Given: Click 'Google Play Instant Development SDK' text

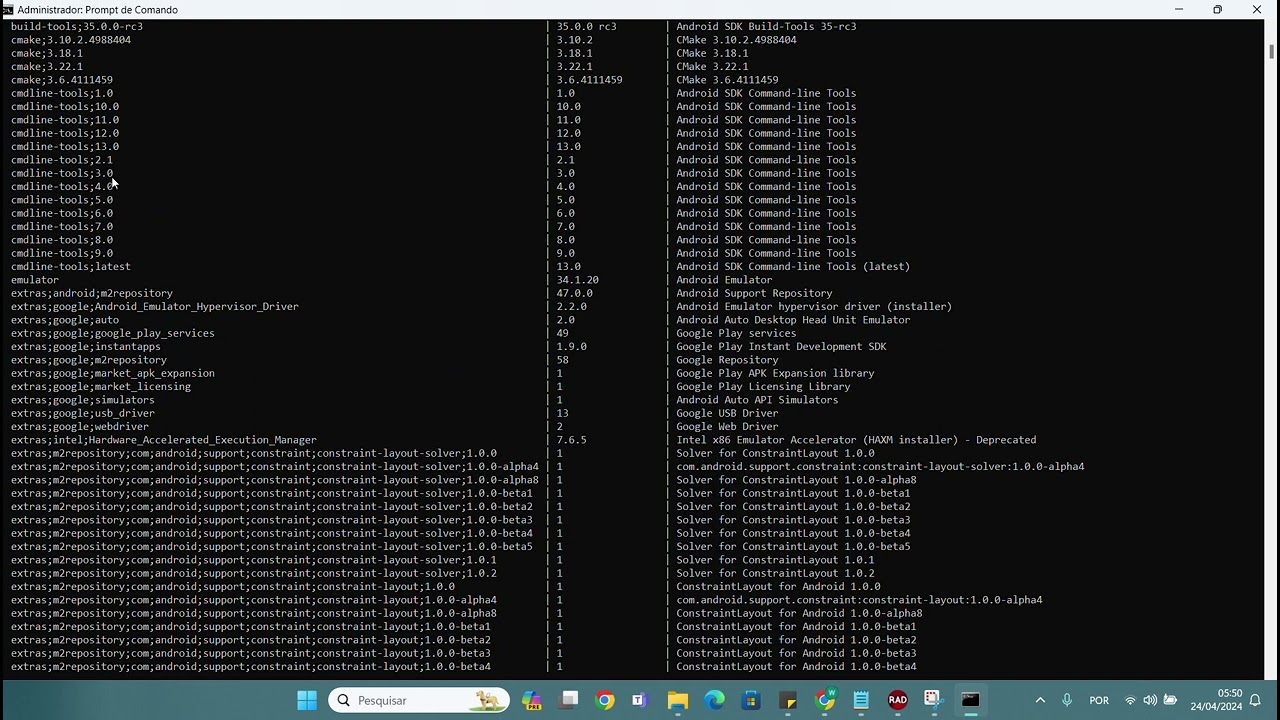Looking at the screenshot, I should (781, 346).
